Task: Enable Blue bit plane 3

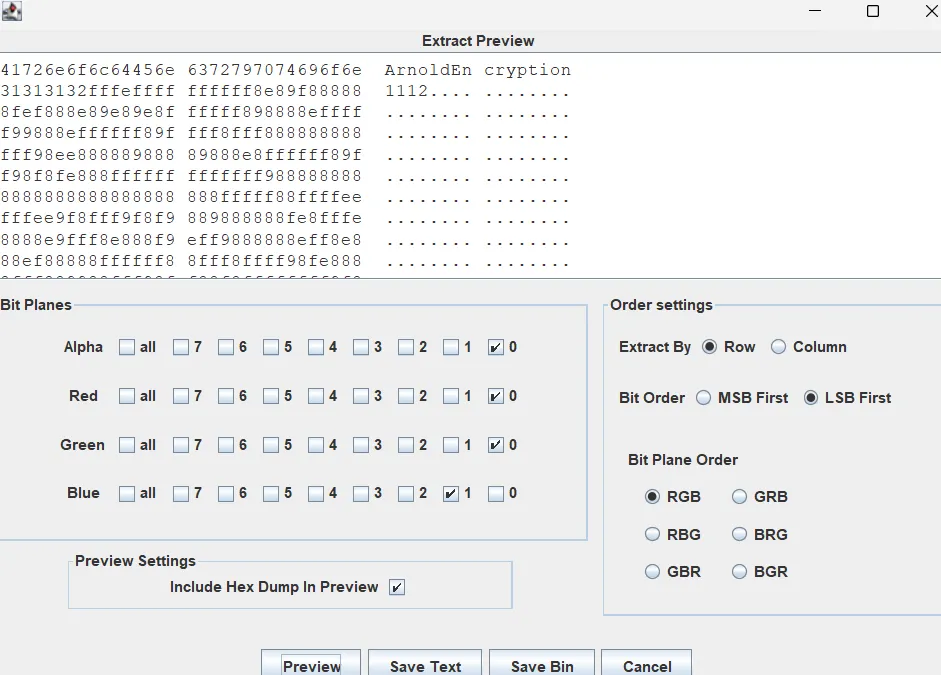Action: coord(361,494)
